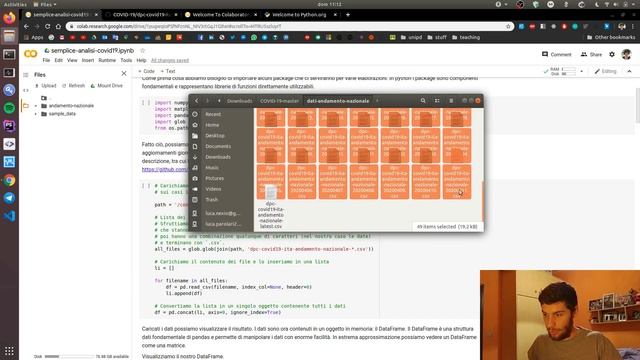Click the dati-andamento-nazionale path segment
The width and height of the screenshot is (640, 360).
pyautogui.click(x=338, y=101)
